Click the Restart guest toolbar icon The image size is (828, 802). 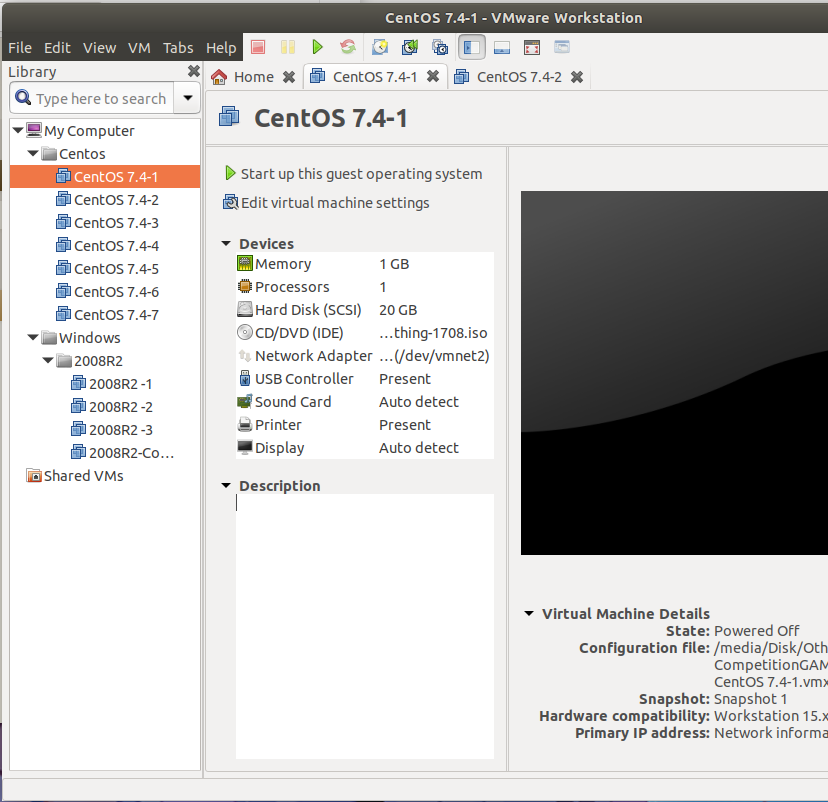click(348, 48)
